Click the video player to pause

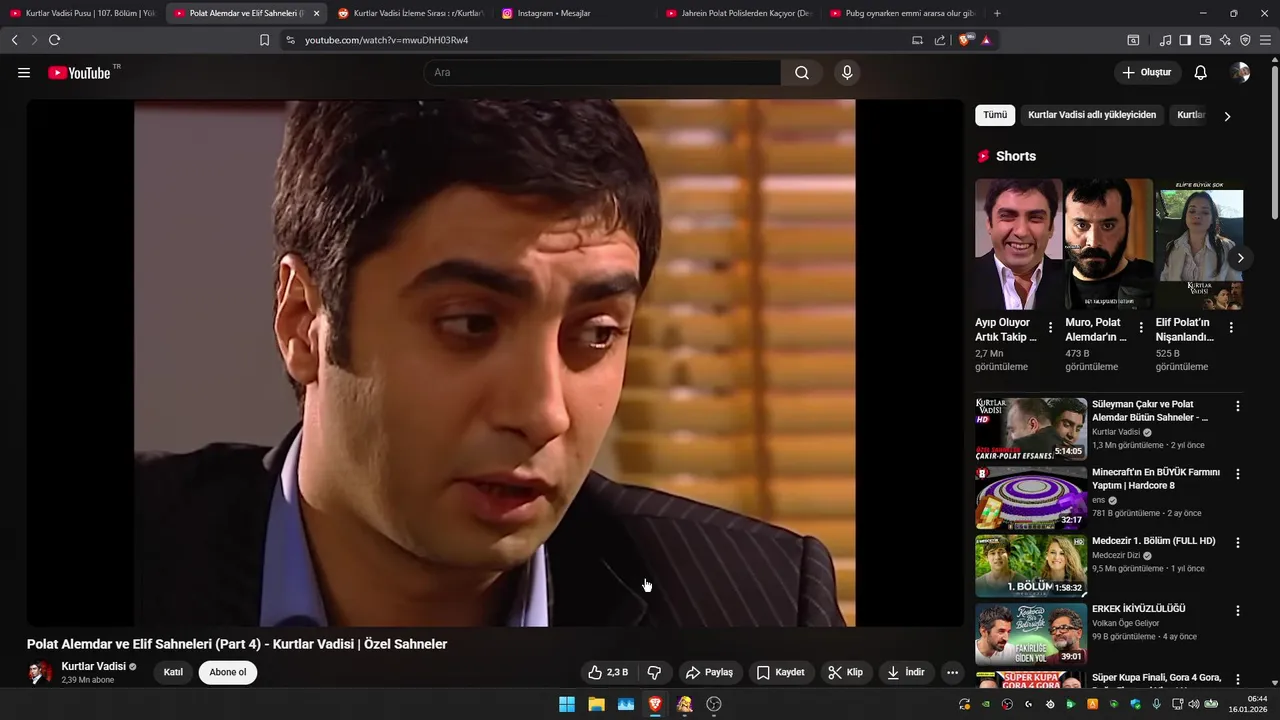tap(495, 362)
